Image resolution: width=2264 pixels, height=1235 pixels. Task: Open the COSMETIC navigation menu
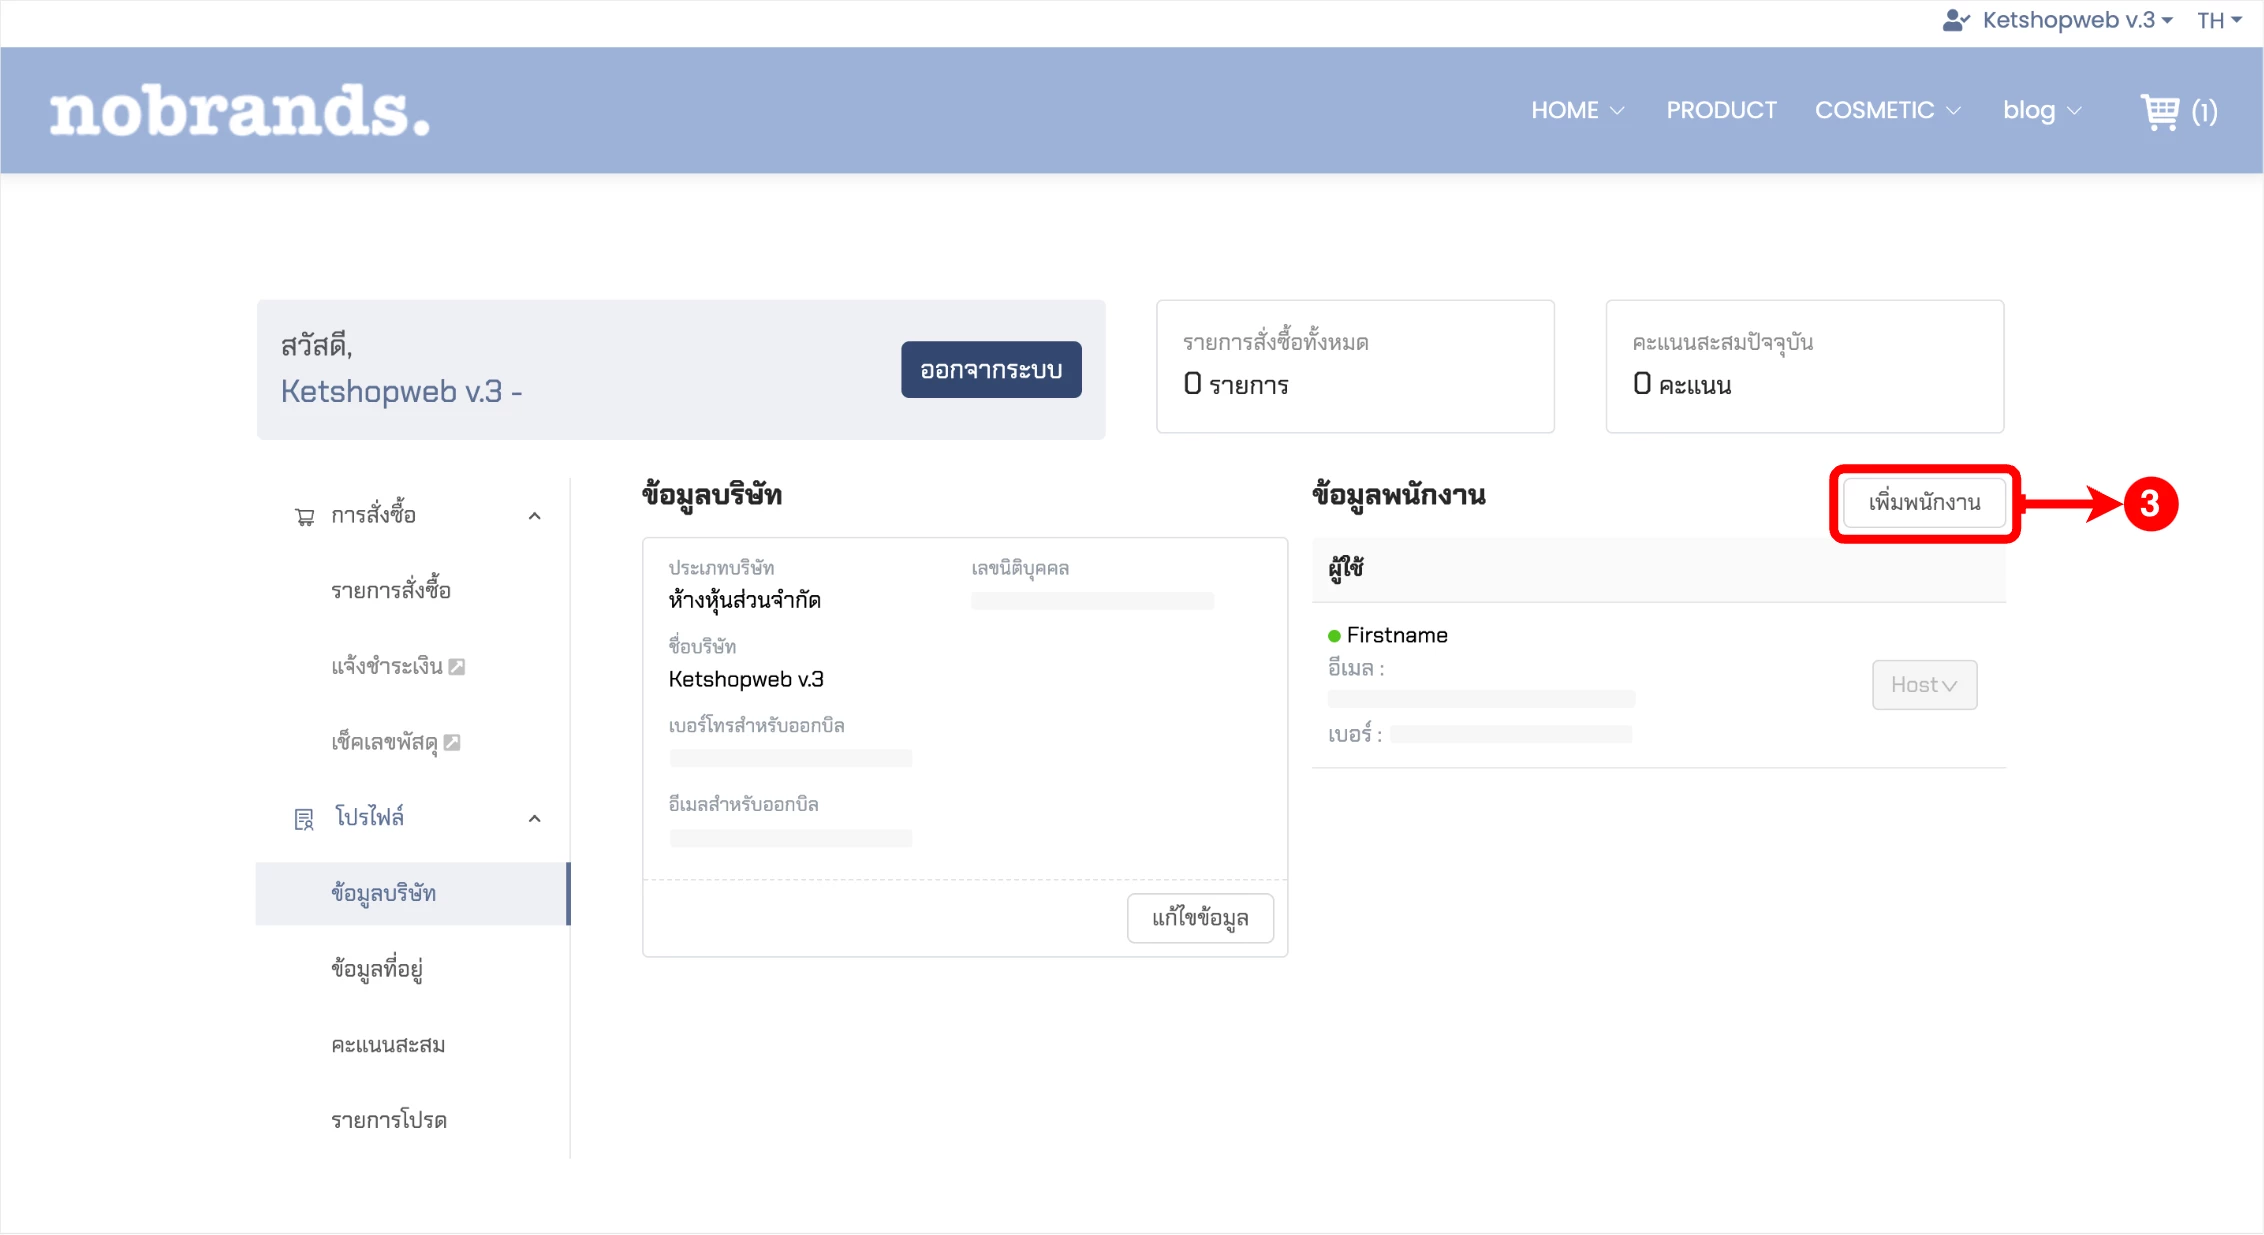(x=1886, y=110)
